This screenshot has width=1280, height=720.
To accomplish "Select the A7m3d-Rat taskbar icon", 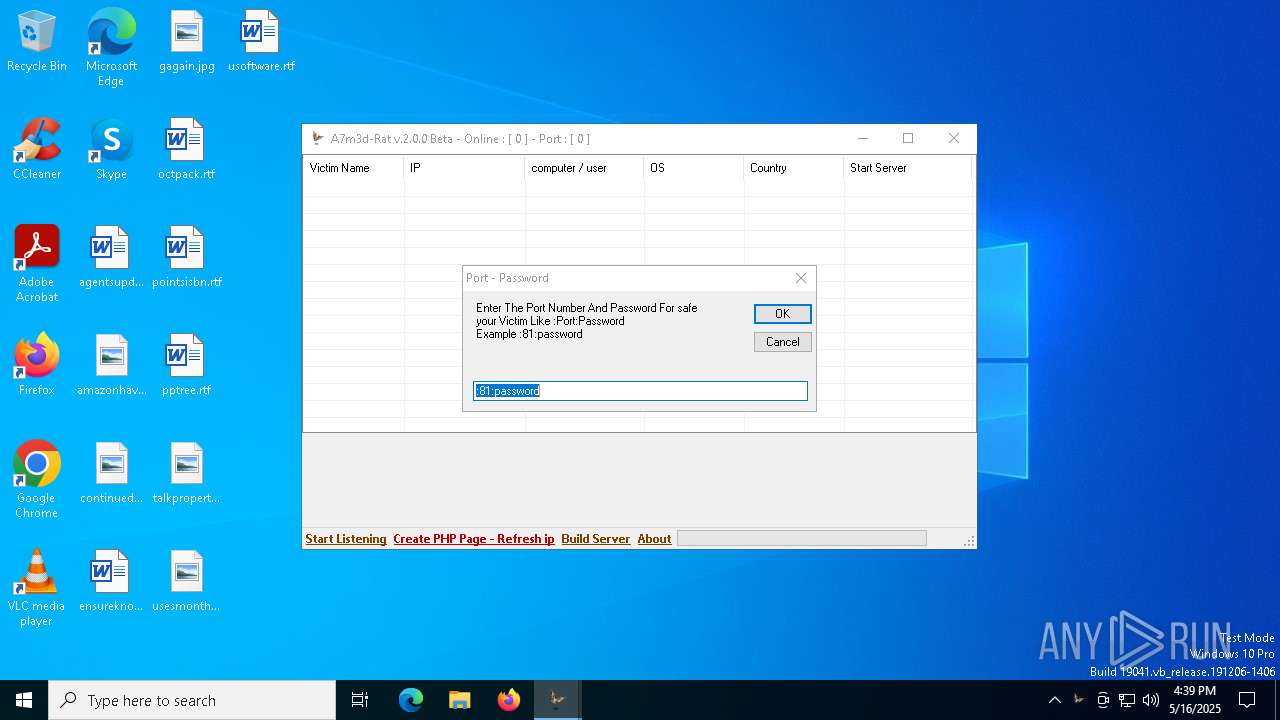I will 557,700.
